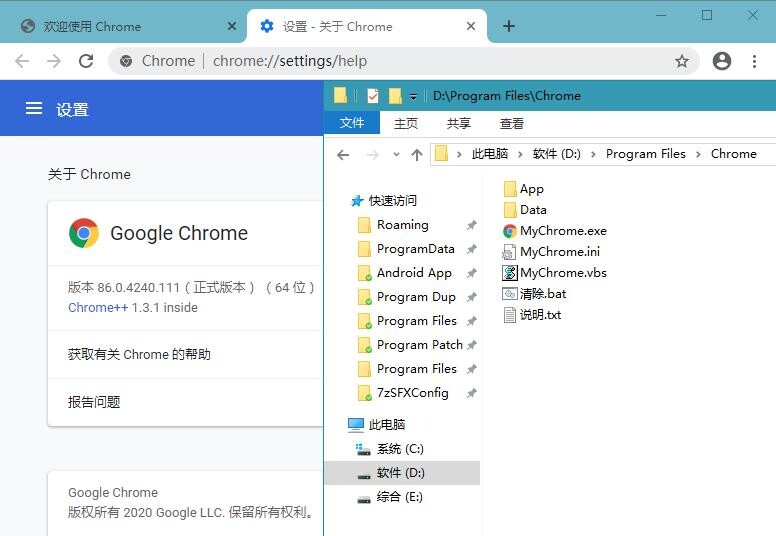Click the Chrome address bar
This screenshot has height=536, width=776.
click(x=400, y=61)
